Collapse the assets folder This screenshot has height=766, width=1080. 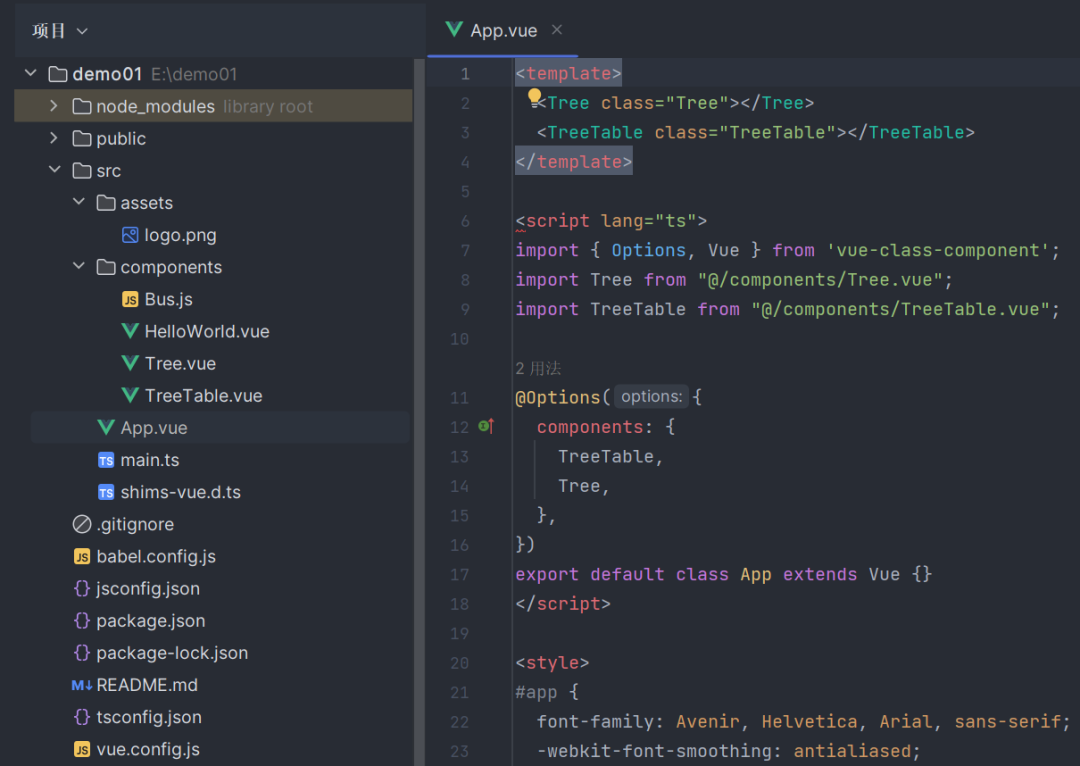coord(79,203)
